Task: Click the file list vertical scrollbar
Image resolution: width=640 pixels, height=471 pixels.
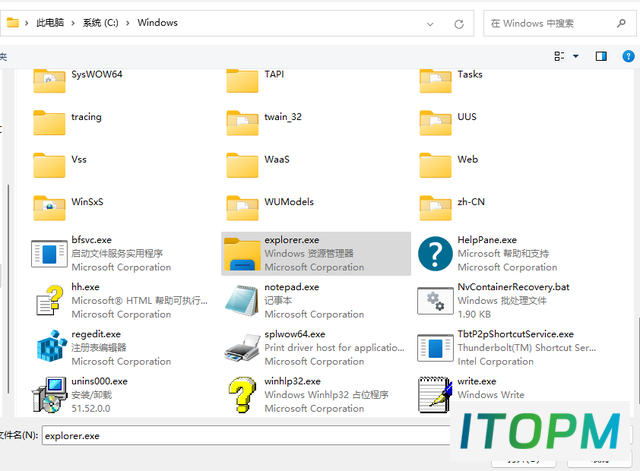Action: click(638, 359)
